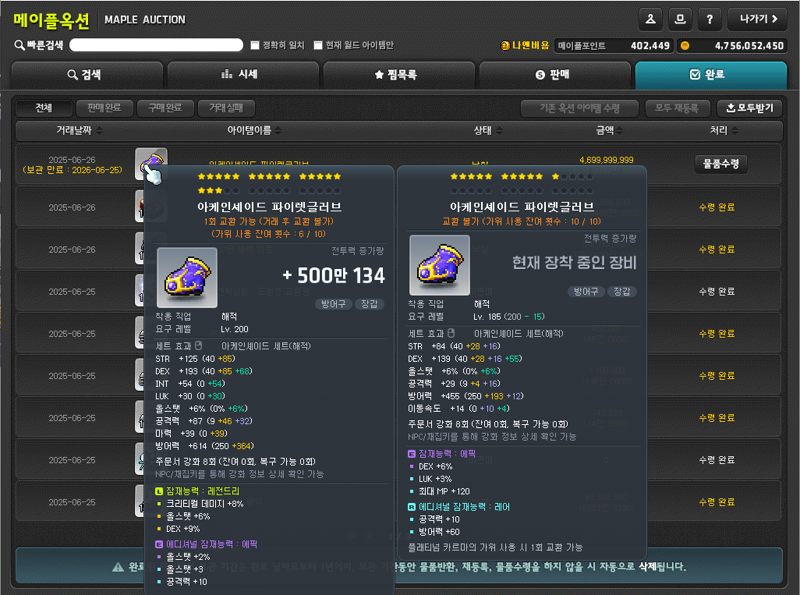Screen dimensions: 800x595
Task: Sort by 금액 column arrows
Action: (619, 131)
